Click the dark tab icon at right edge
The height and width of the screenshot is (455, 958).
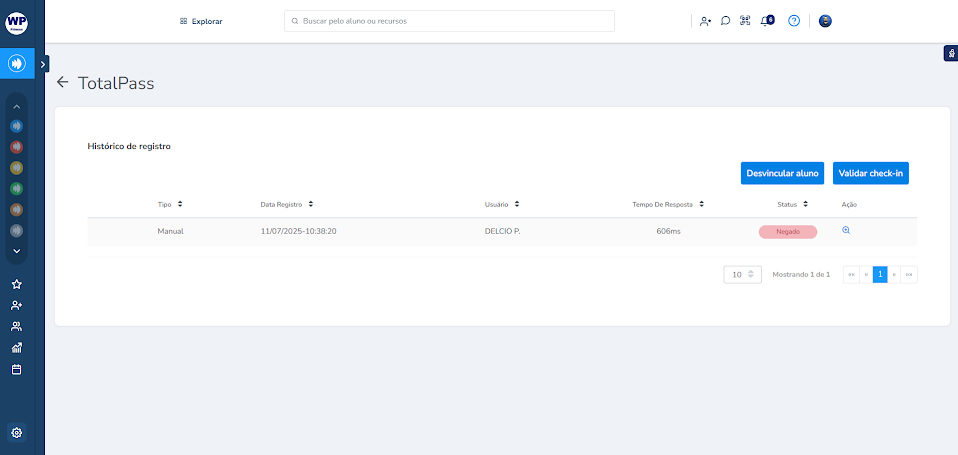click(x=951, y=54)
